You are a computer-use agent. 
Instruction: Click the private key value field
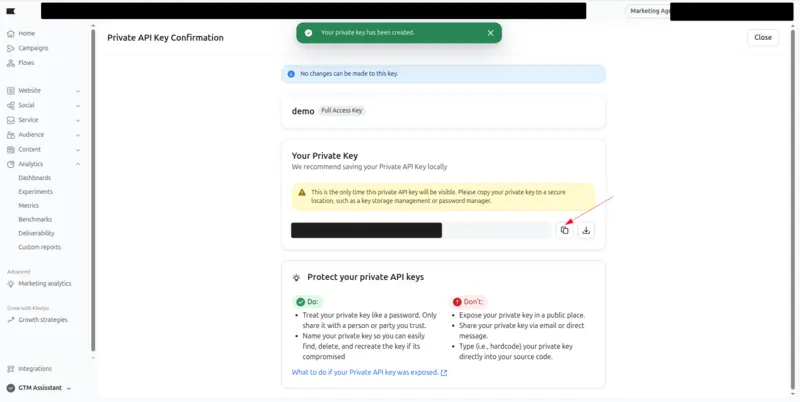pos(421,230)
